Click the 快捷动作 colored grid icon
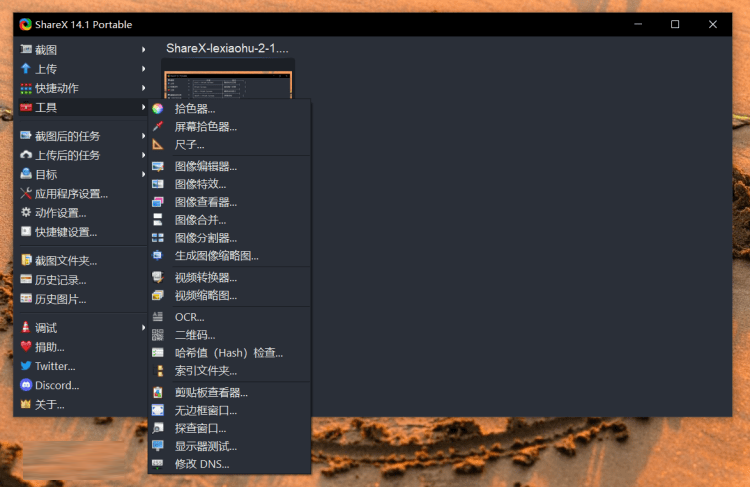Image resolution: width=750 pixels, height=487 pixels. point(26,88)
